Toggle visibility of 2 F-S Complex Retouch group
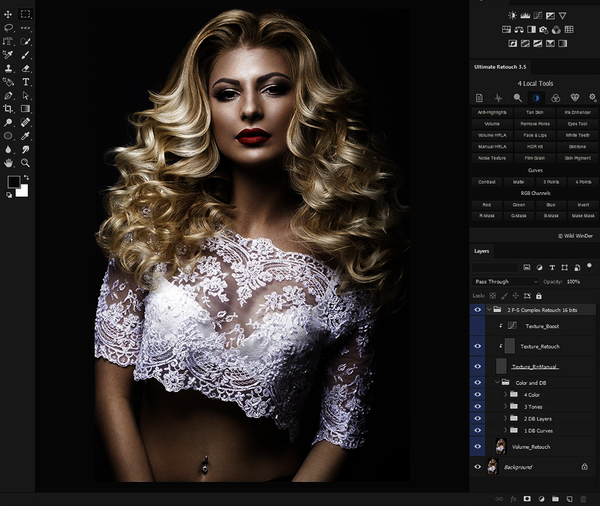This screenshot has height=506, width=600. click(x=478, y=310)
